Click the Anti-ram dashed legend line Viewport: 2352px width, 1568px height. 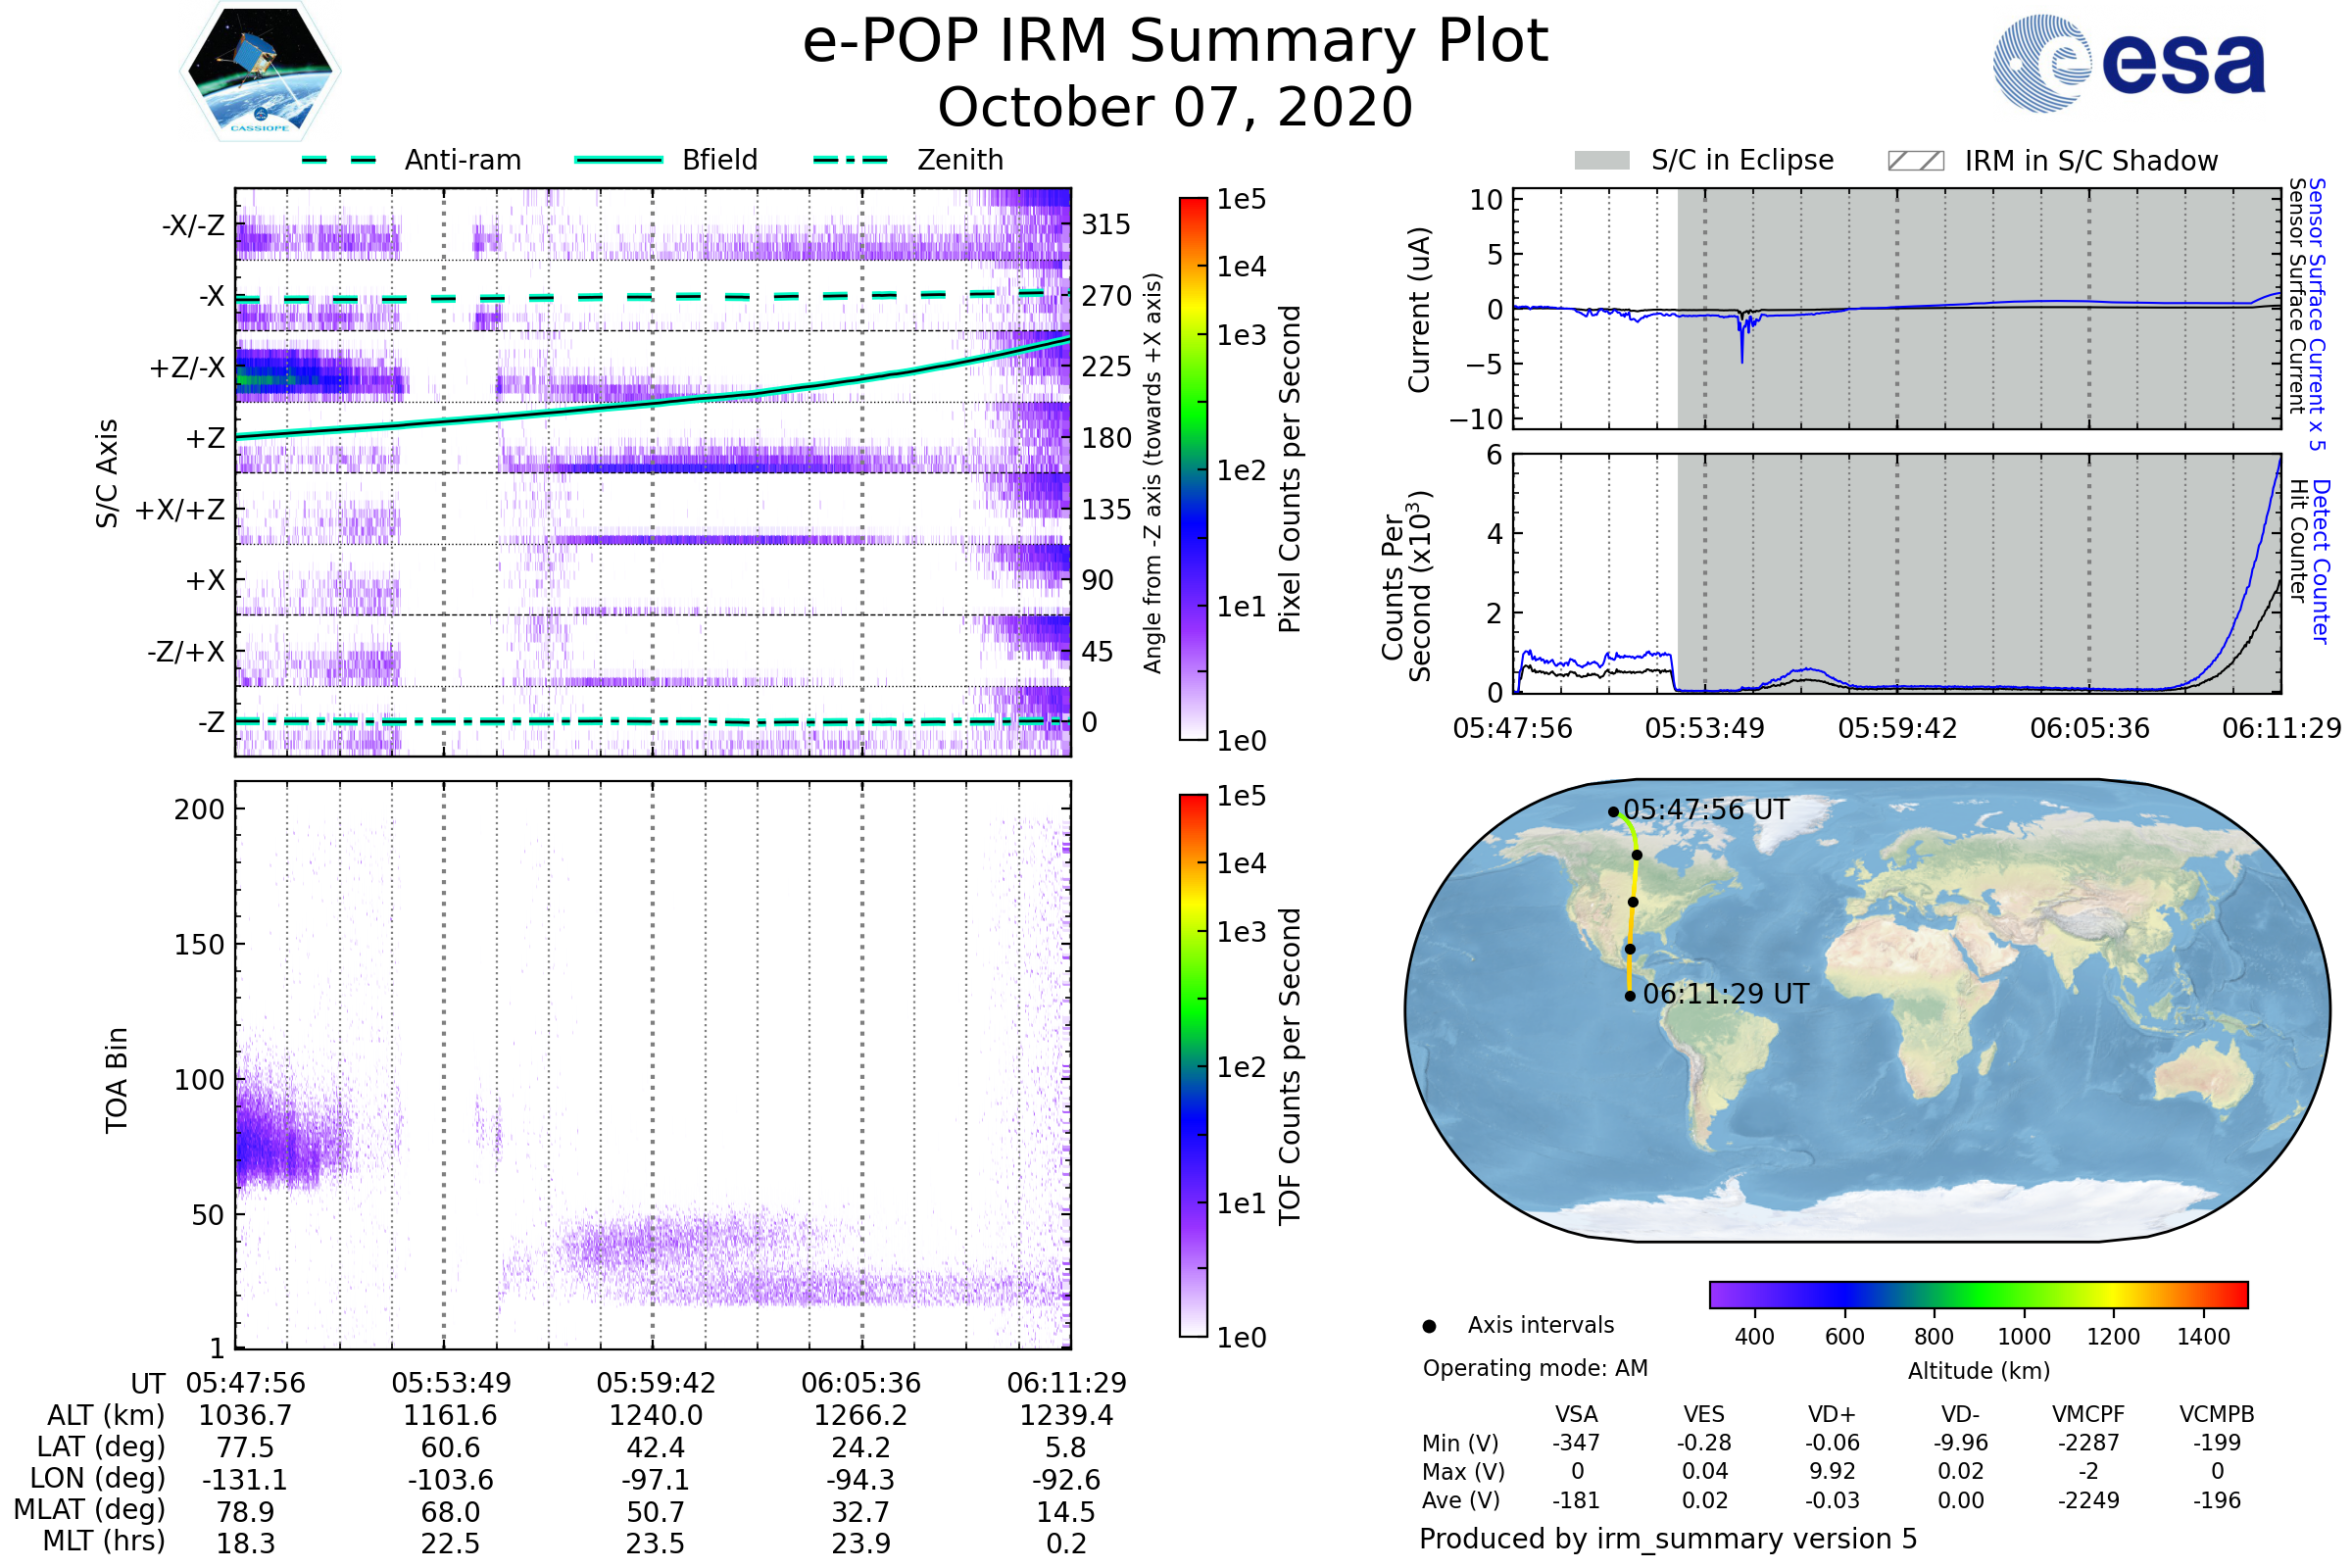[x=339, y=160]
